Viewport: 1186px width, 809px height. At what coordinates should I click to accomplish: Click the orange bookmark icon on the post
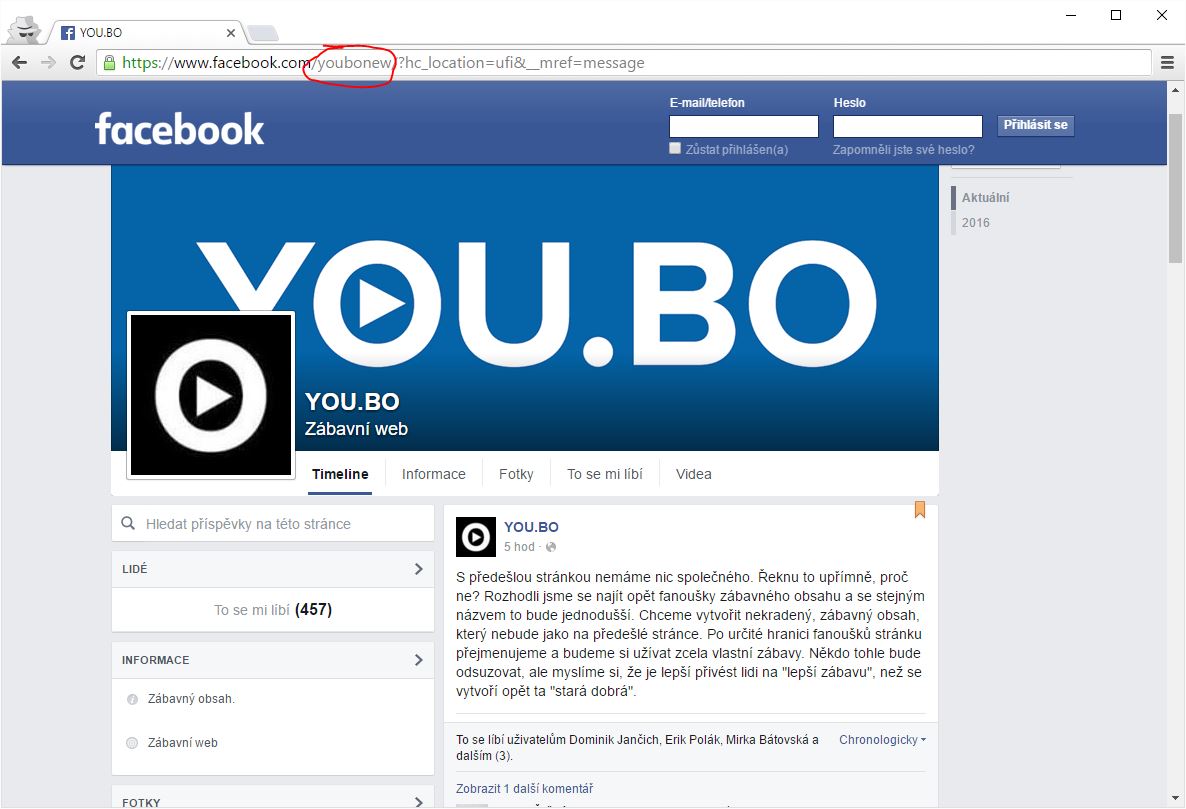(920, 510)
